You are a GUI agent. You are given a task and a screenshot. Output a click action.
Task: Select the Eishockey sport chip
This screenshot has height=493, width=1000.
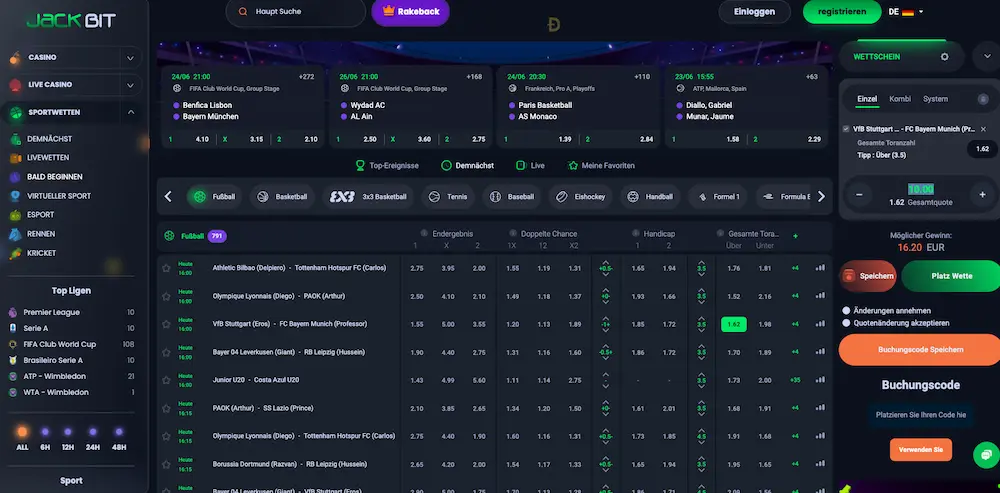(580, 196)
